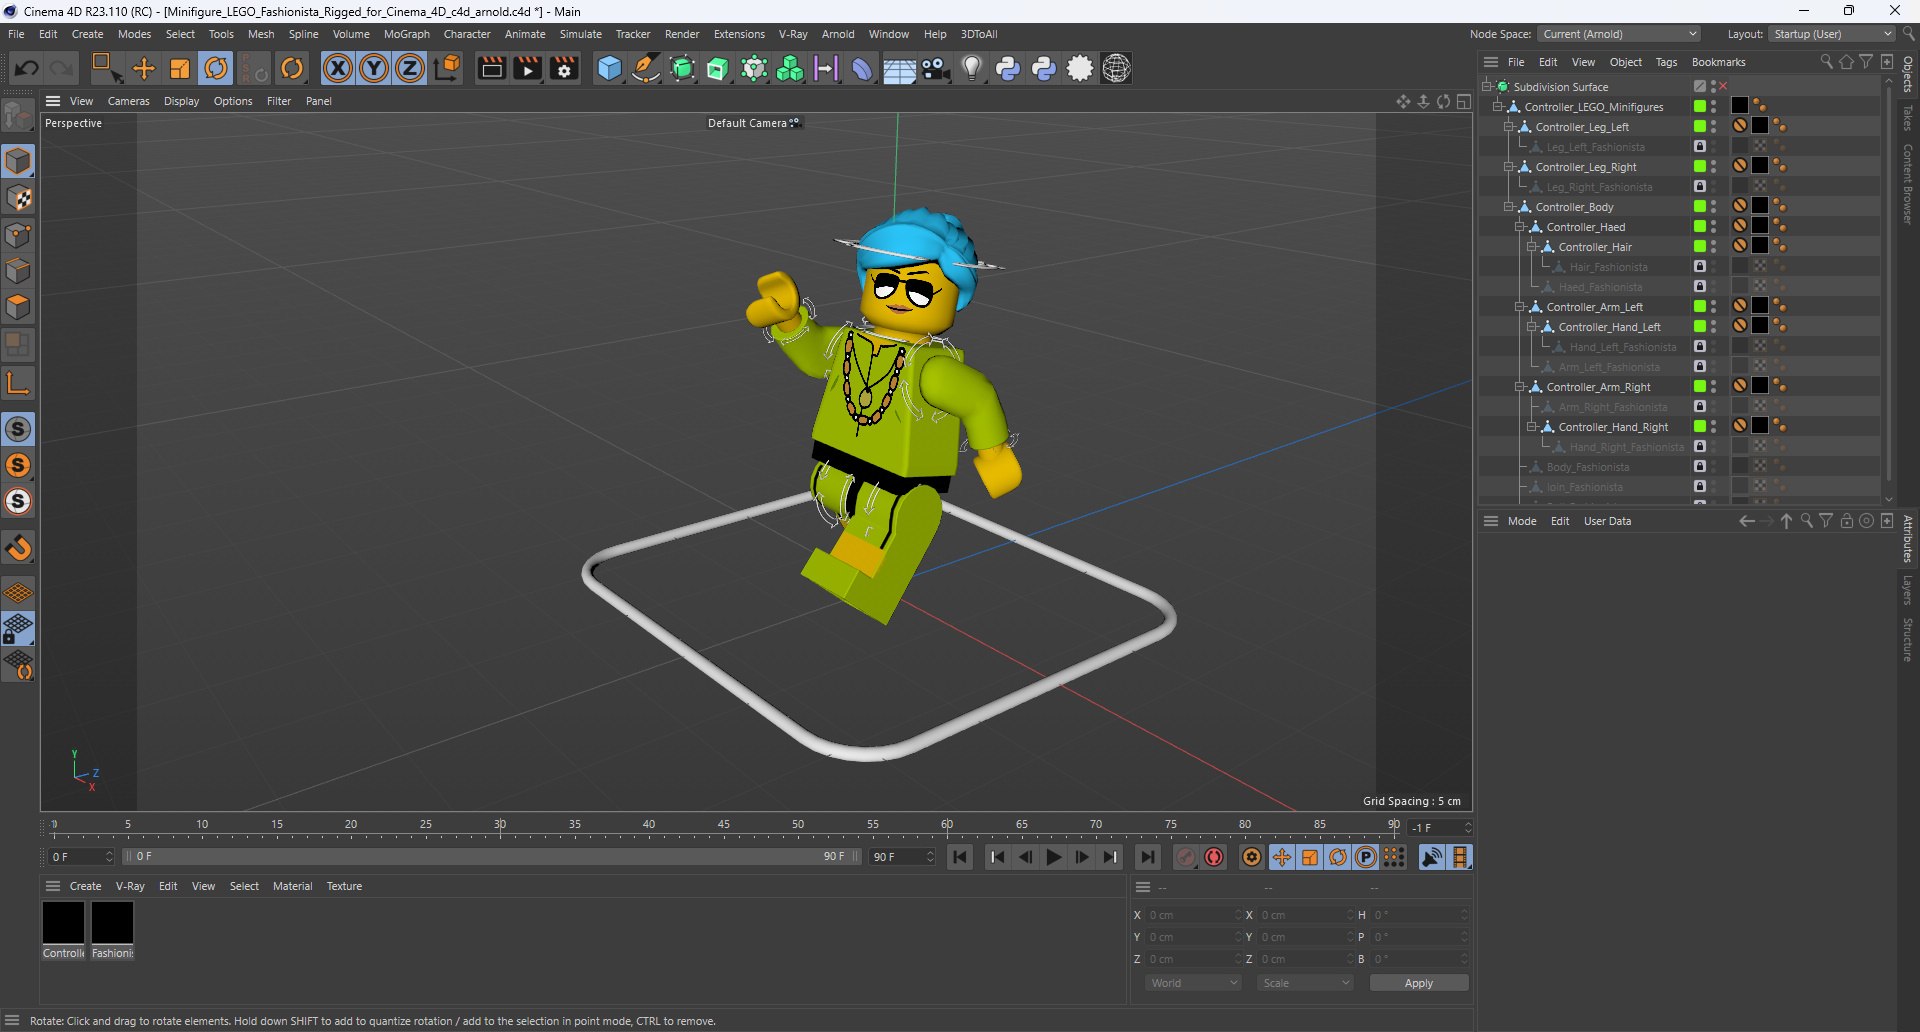Switch to Model mode cube icon
The image size is (1920, 1032).
[x=18, y=161]
